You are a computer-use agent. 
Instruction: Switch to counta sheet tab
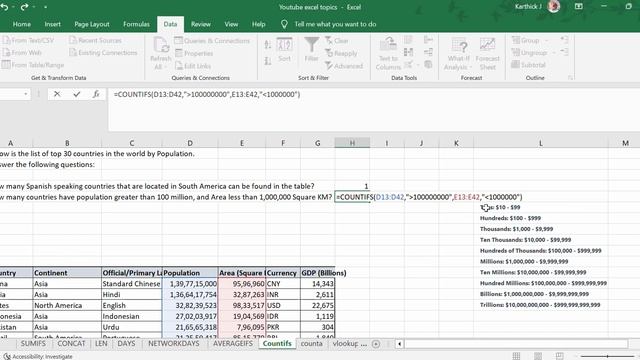tap(311, 344)
